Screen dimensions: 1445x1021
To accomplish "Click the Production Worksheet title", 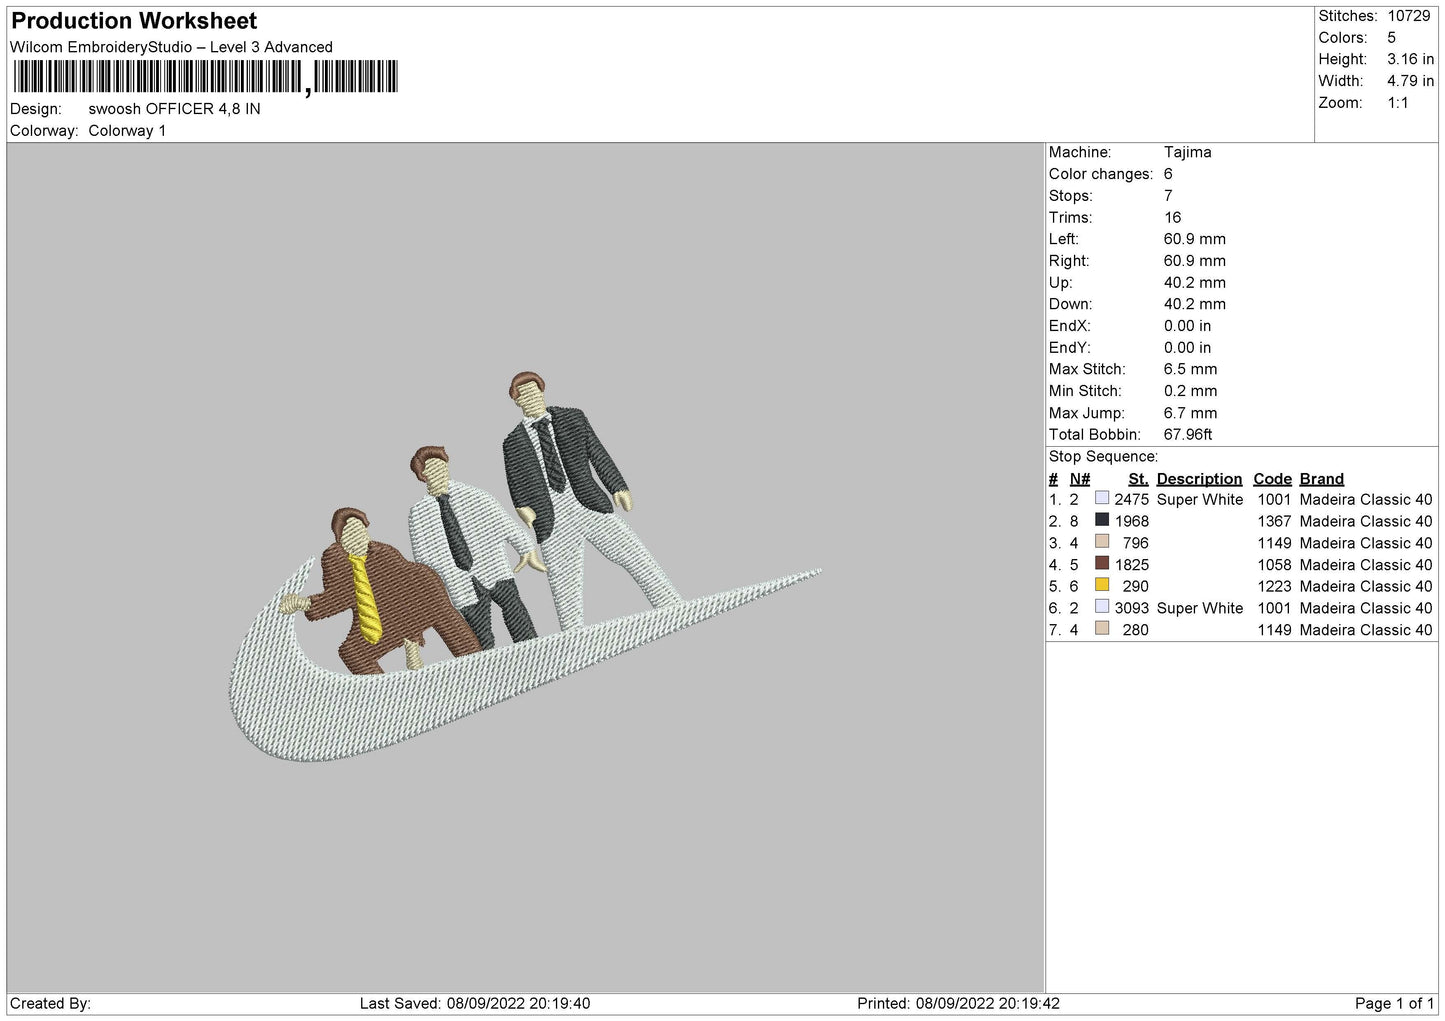I will tap(134, 21).
